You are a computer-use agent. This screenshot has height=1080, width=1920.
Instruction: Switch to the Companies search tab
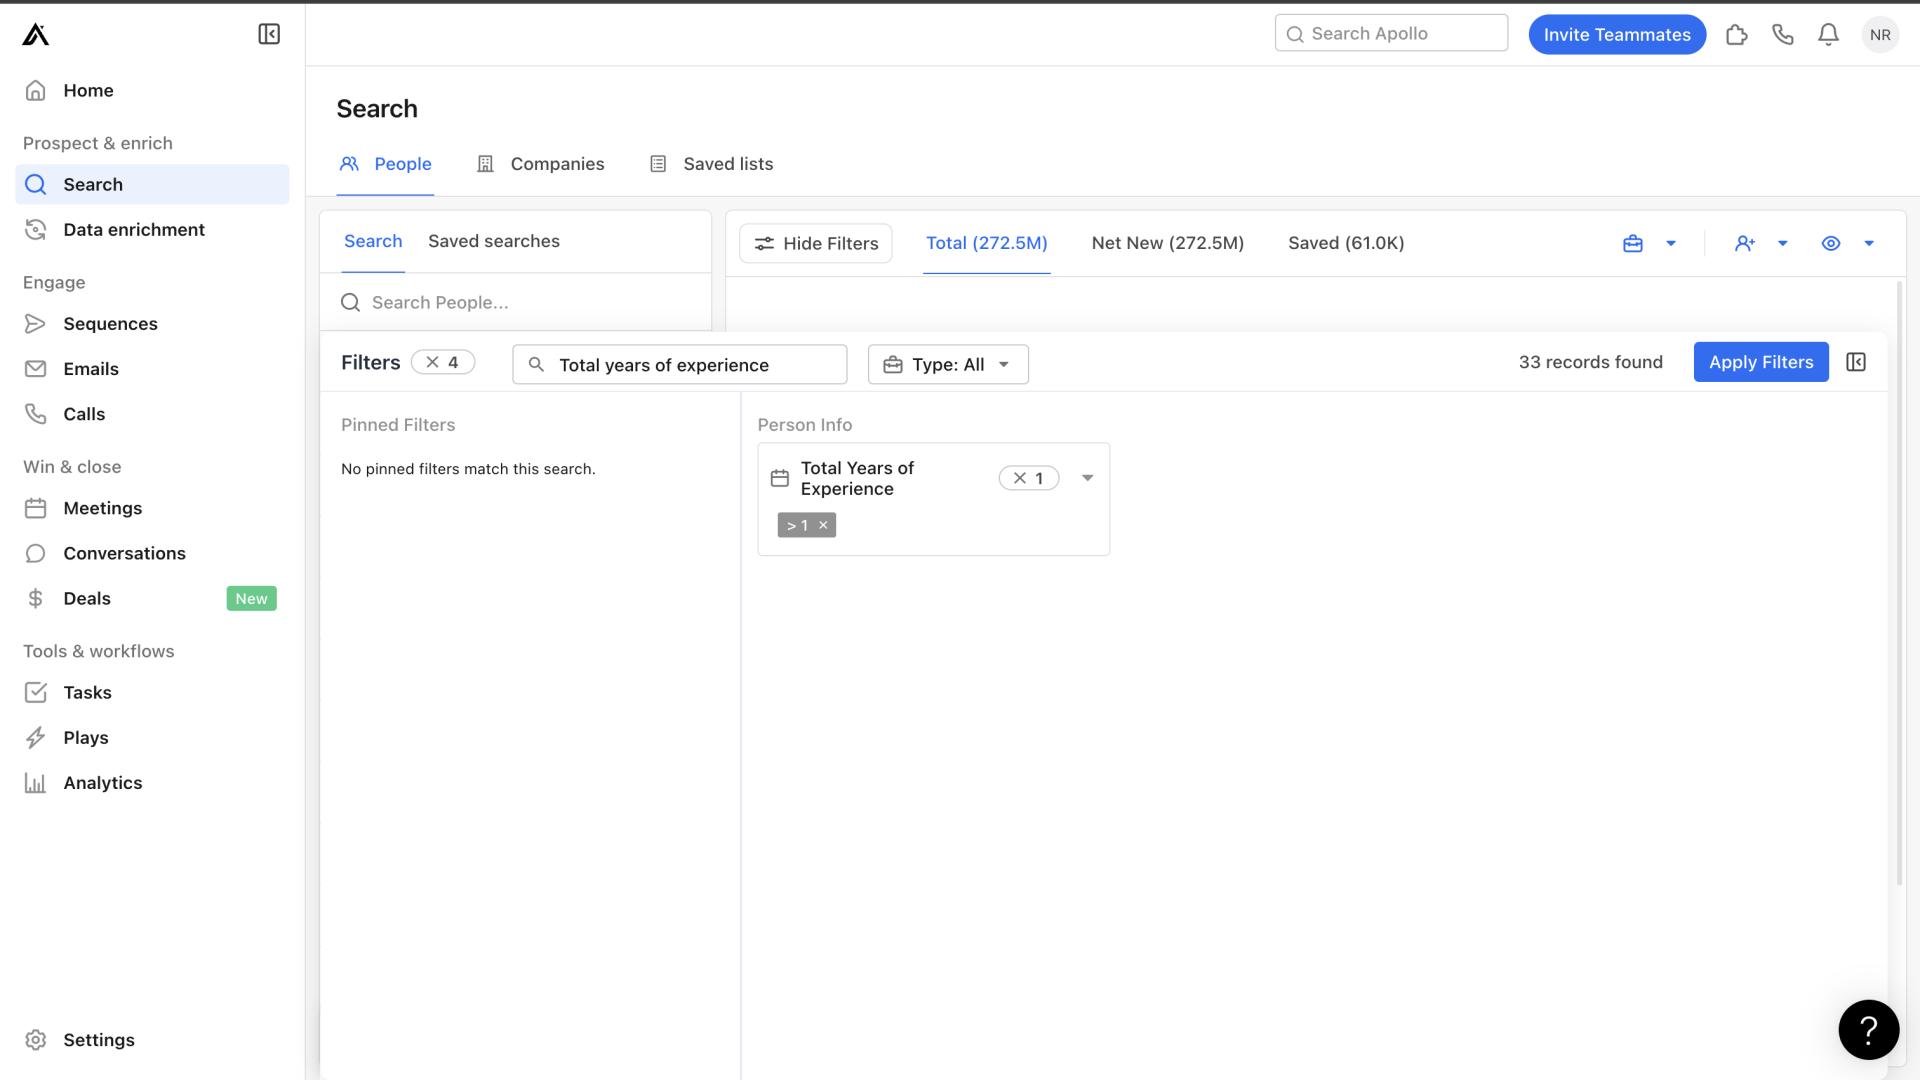(x=556, y=162)
